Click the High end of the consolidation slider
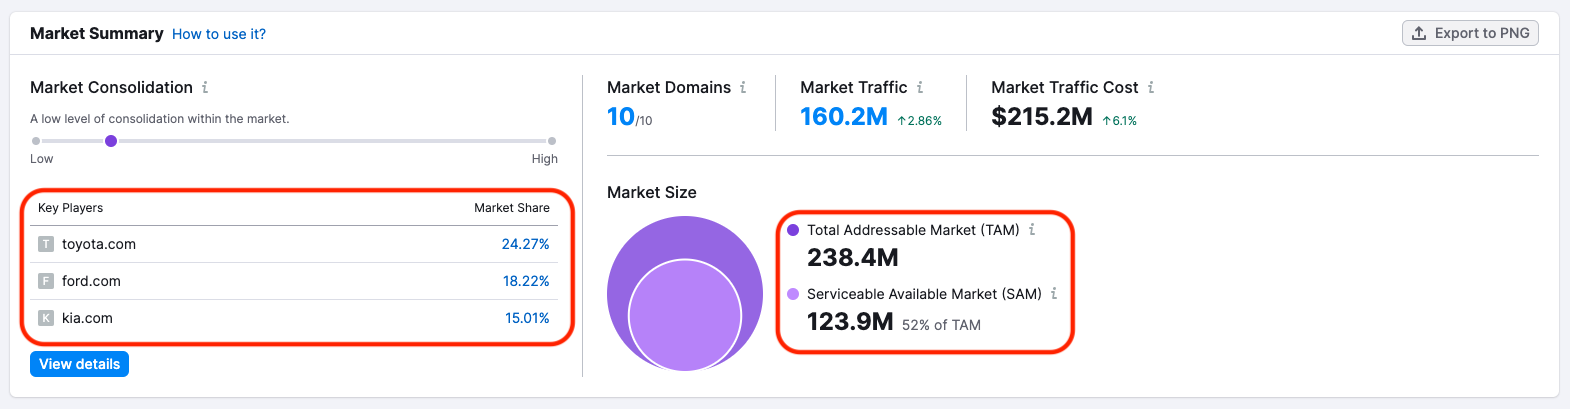Image resolution: width=1570 pixels, height=409 pixels. tap(552, 141)
